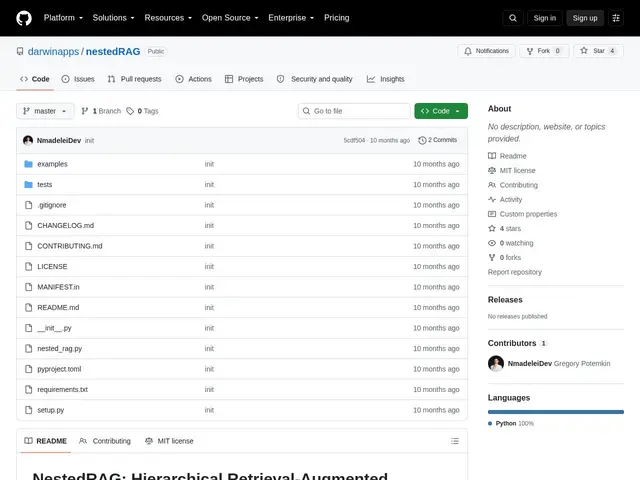View the 2 Commits history
640x480 pixels.
pos(438,140)
